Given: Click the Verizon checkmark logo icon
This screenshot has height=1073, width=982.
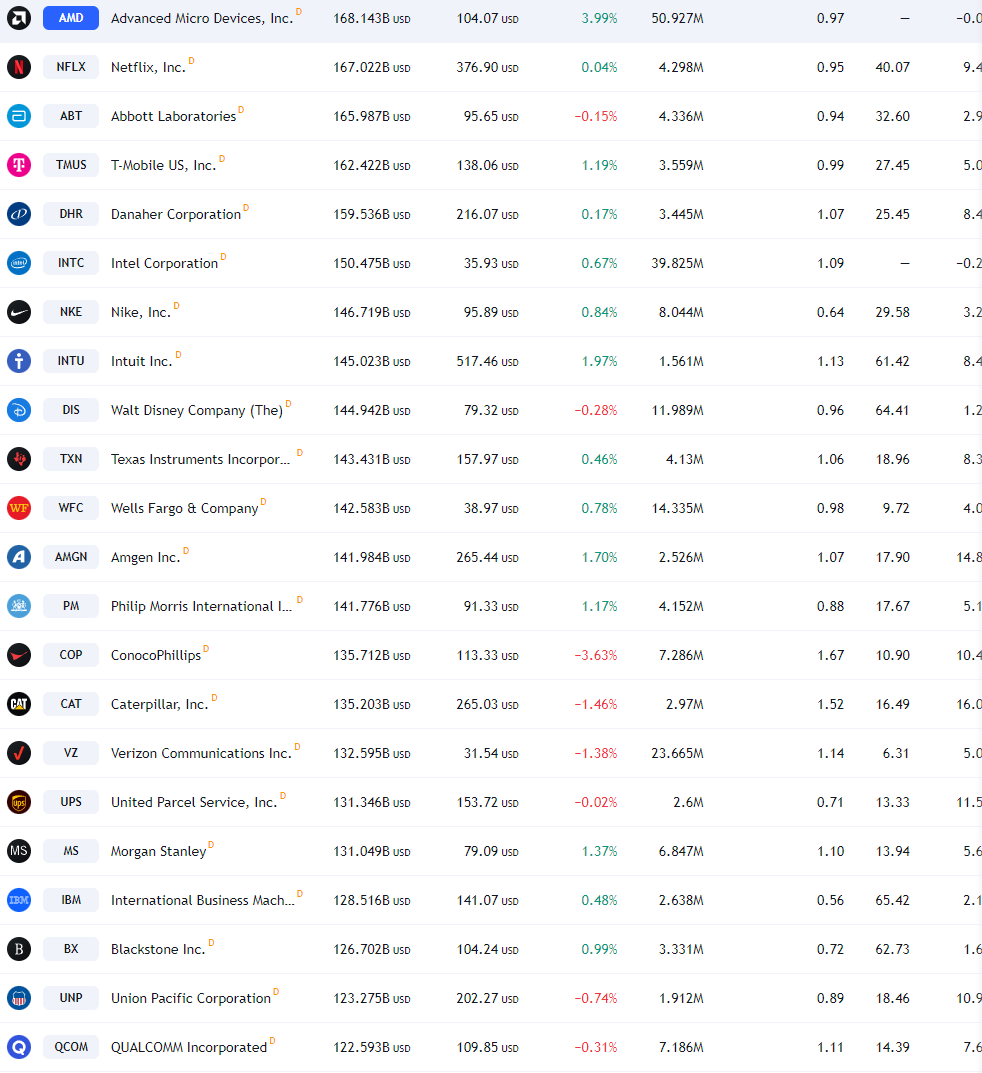Looking at the screenshot, I should 19,753.
